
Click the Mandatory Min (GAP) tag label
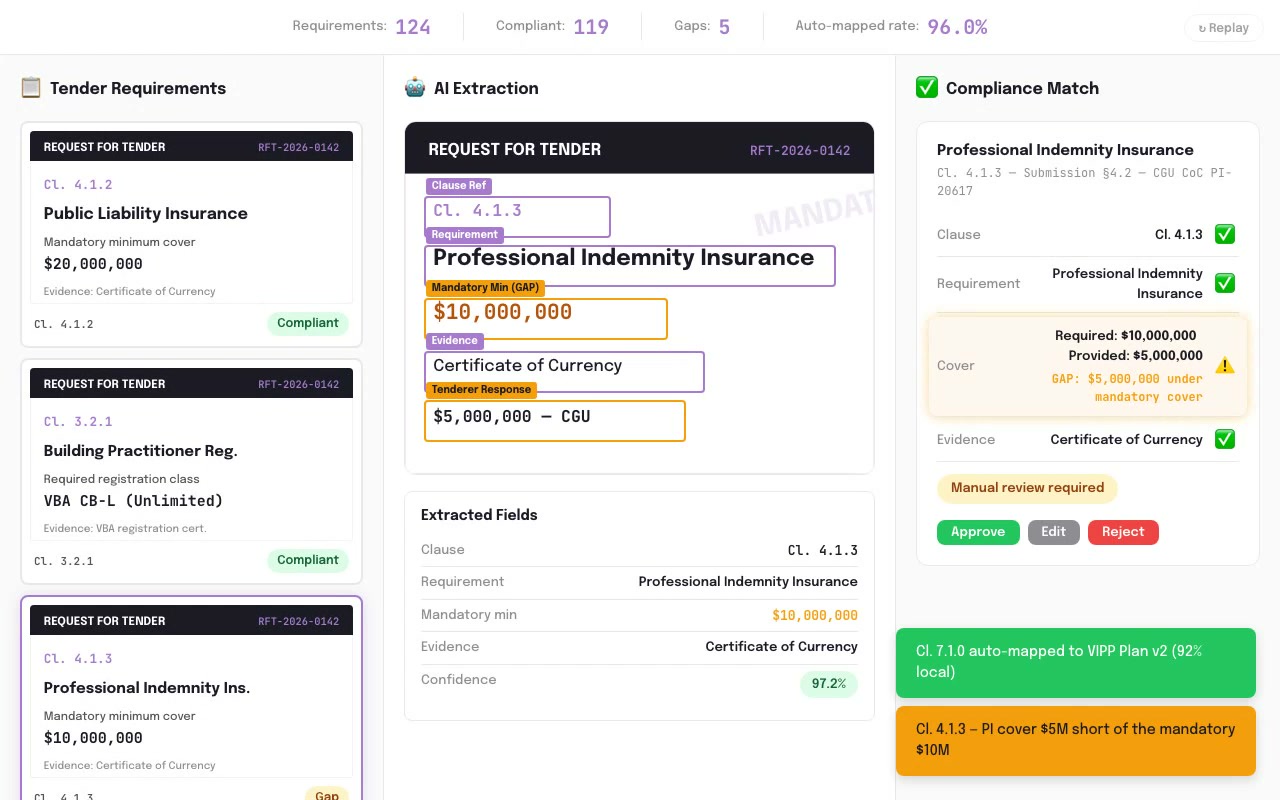tap(485, 288)
